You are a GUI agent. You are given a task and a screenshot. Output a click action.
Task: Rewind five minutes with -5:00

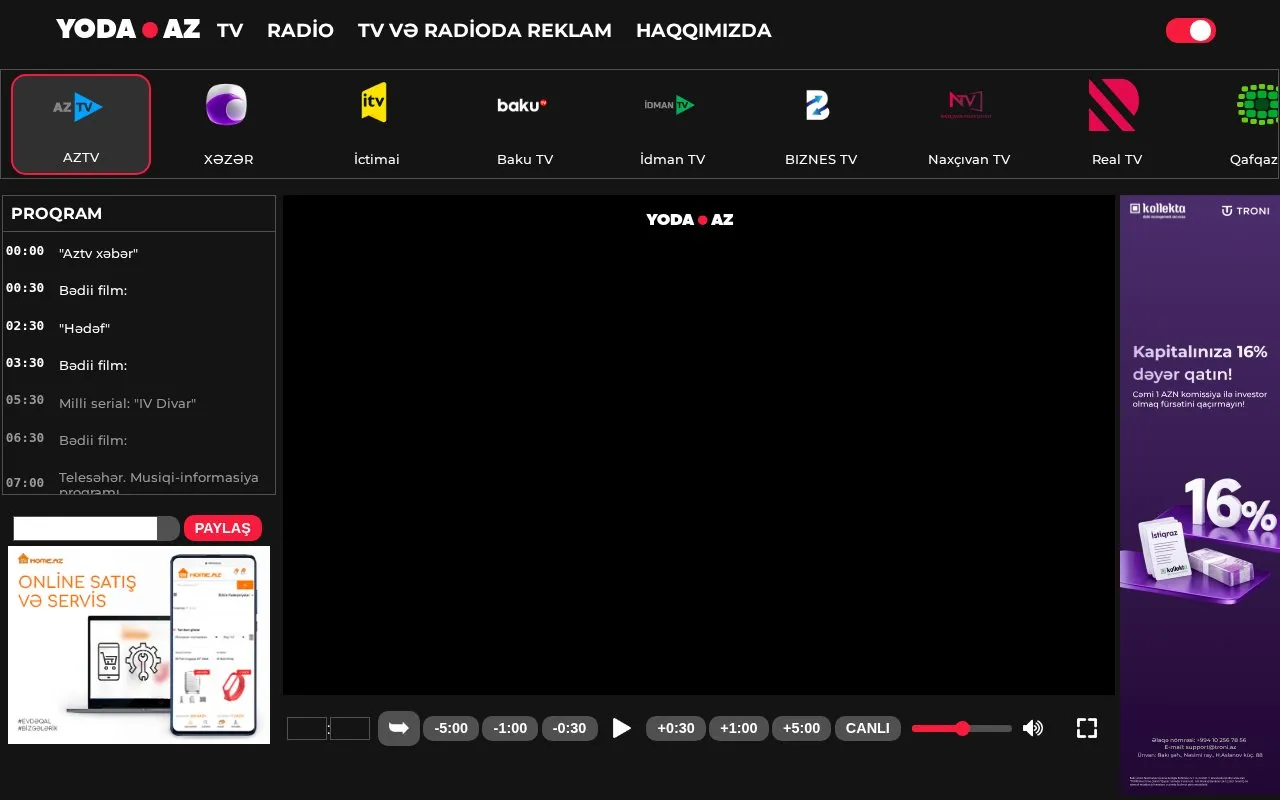point(451,728)
